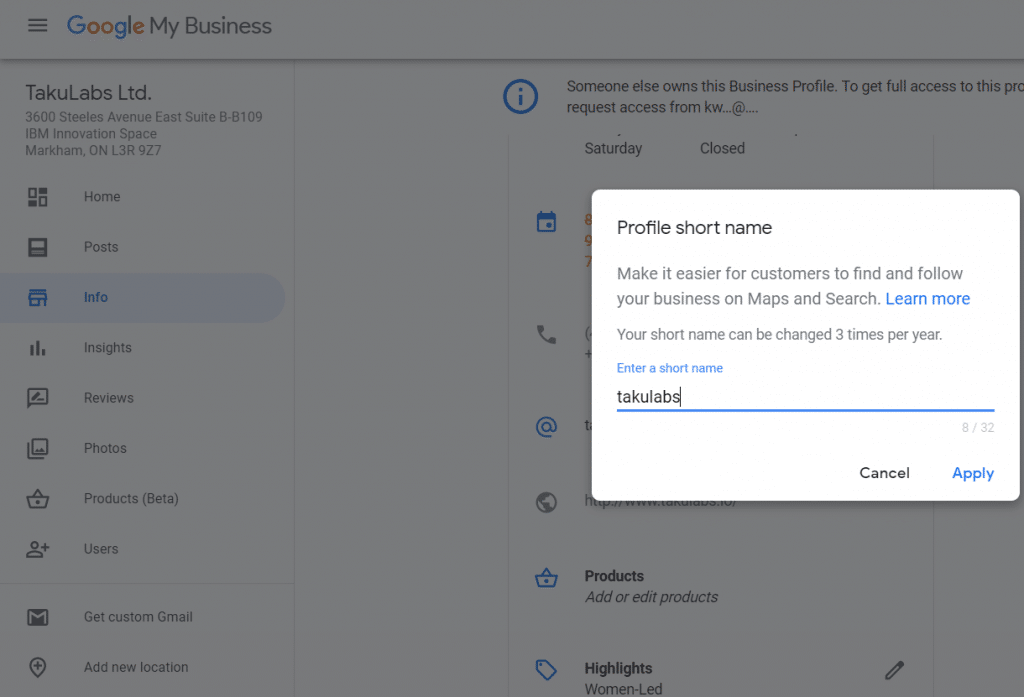Open Posts in the sidebar

pos(101,247)
